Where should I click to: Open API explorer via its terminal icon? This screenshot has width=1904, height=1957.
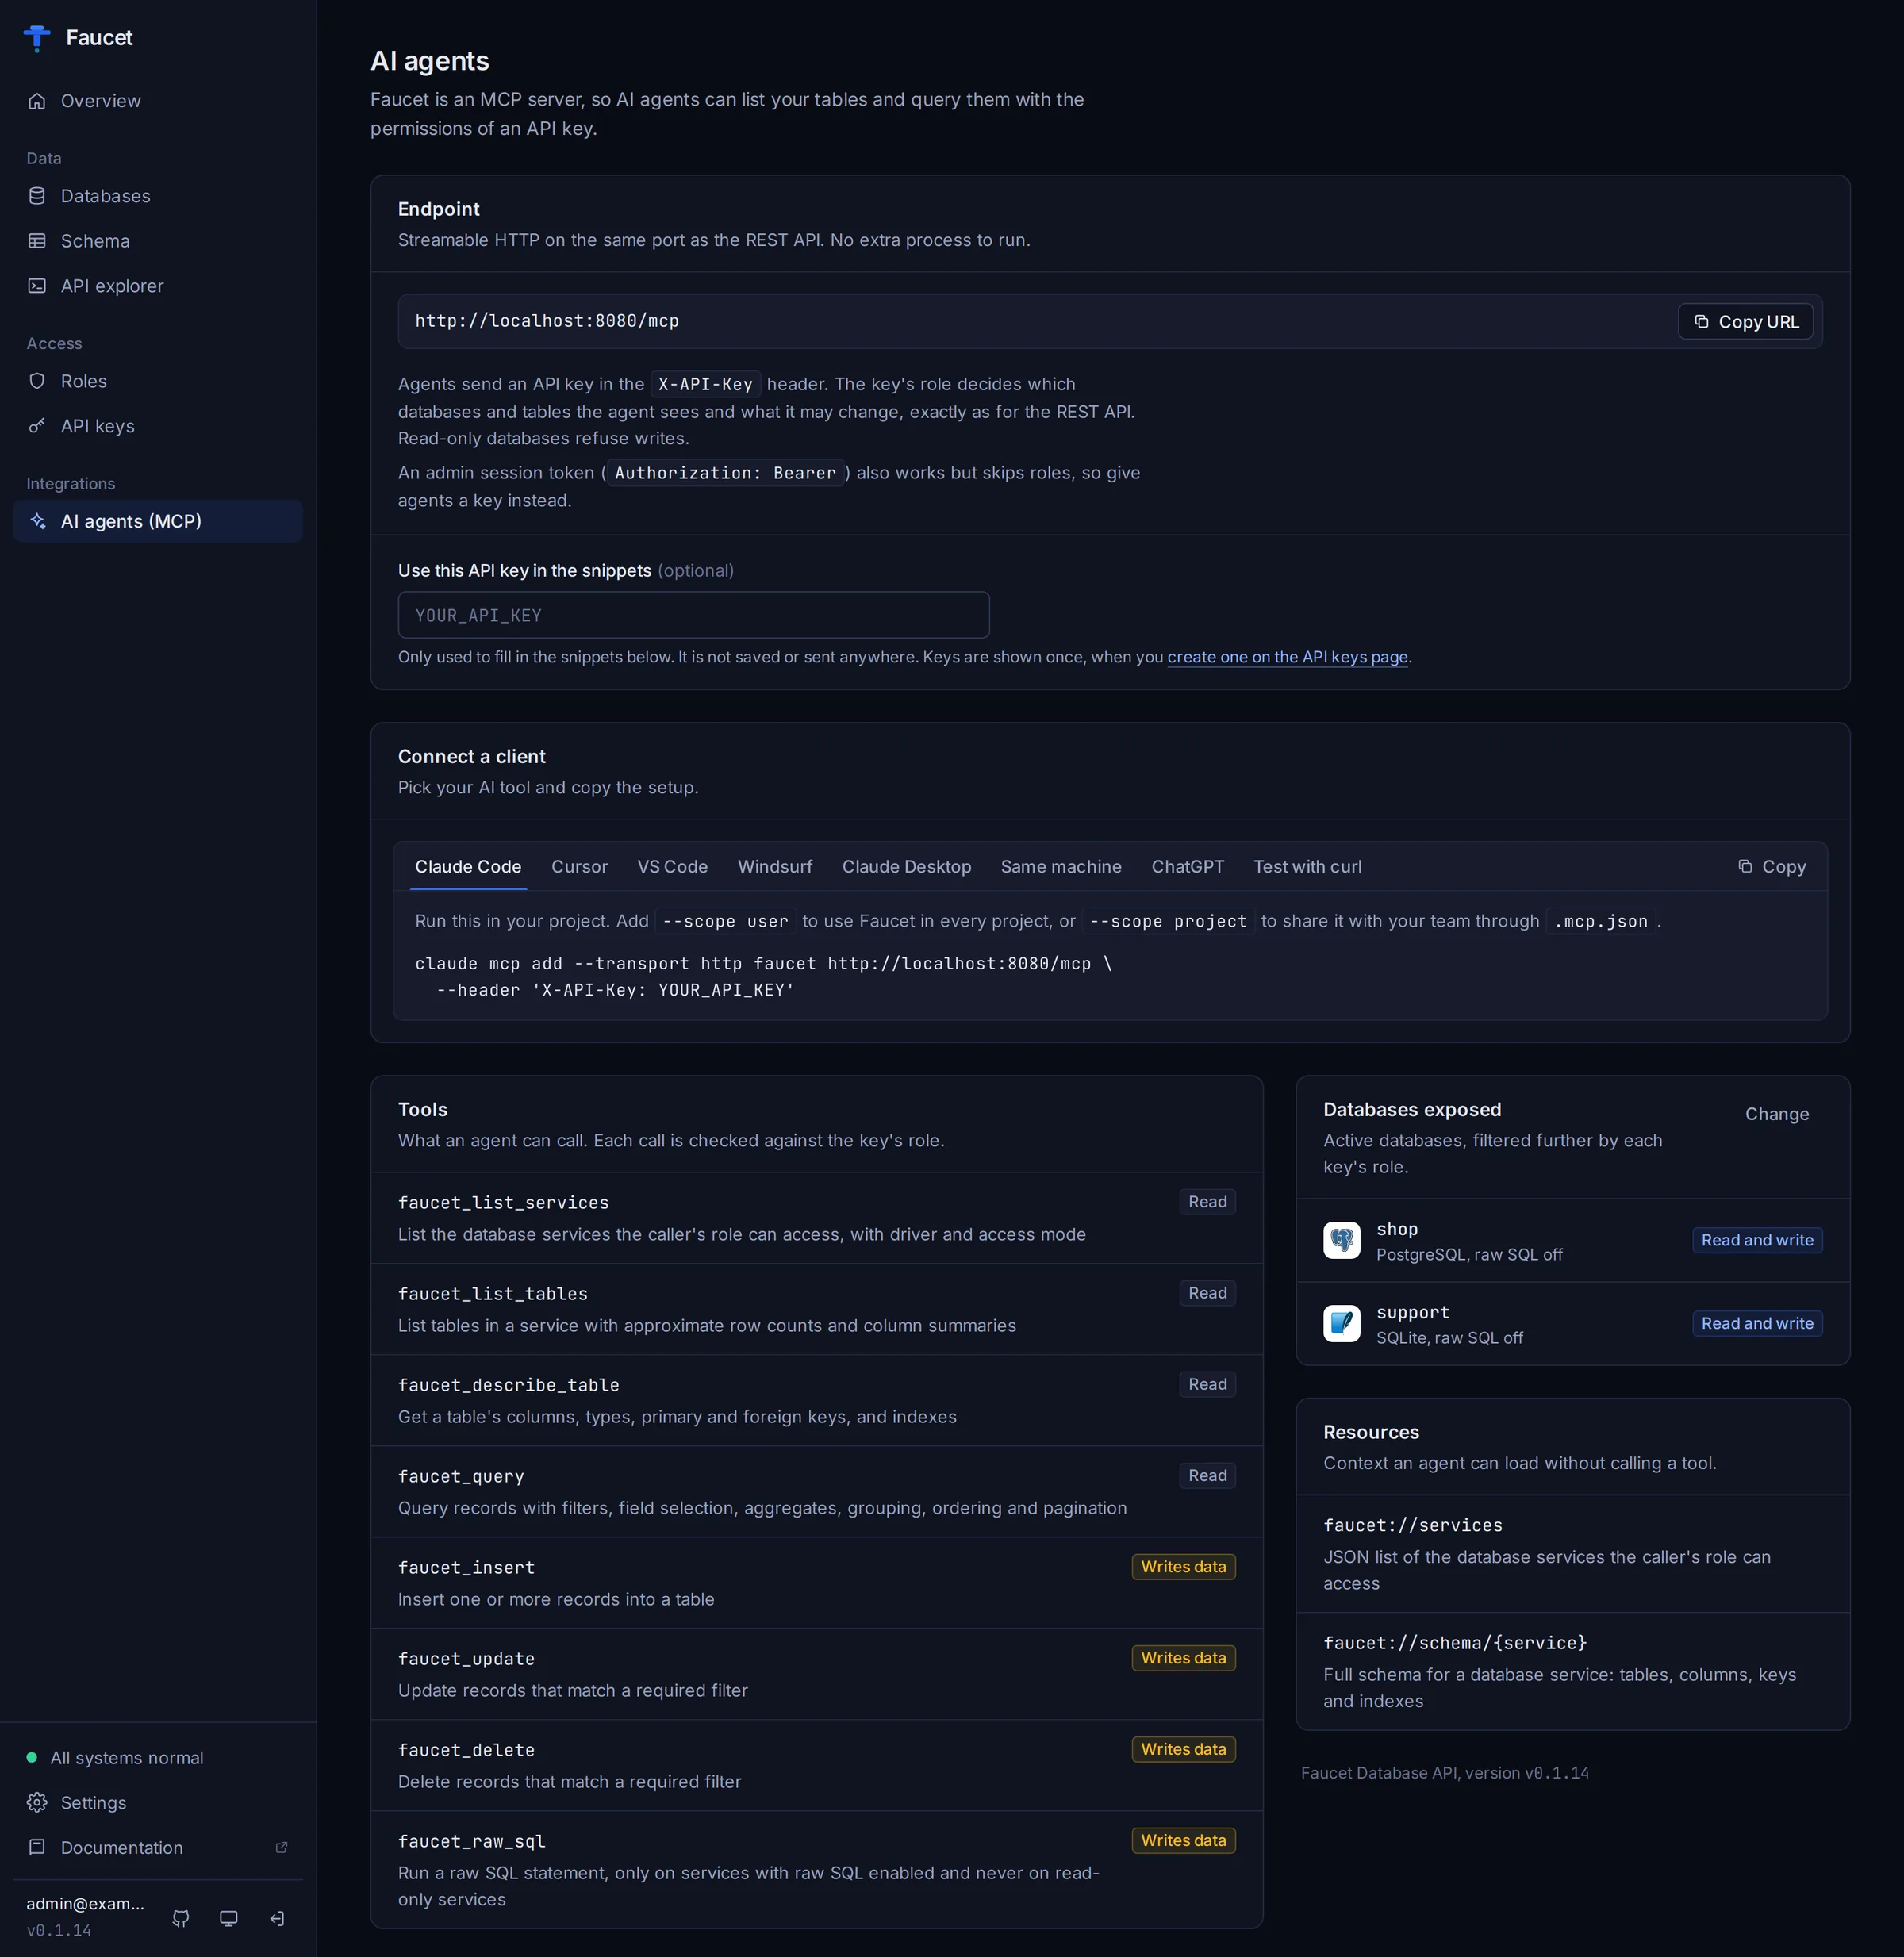(37, 286)
